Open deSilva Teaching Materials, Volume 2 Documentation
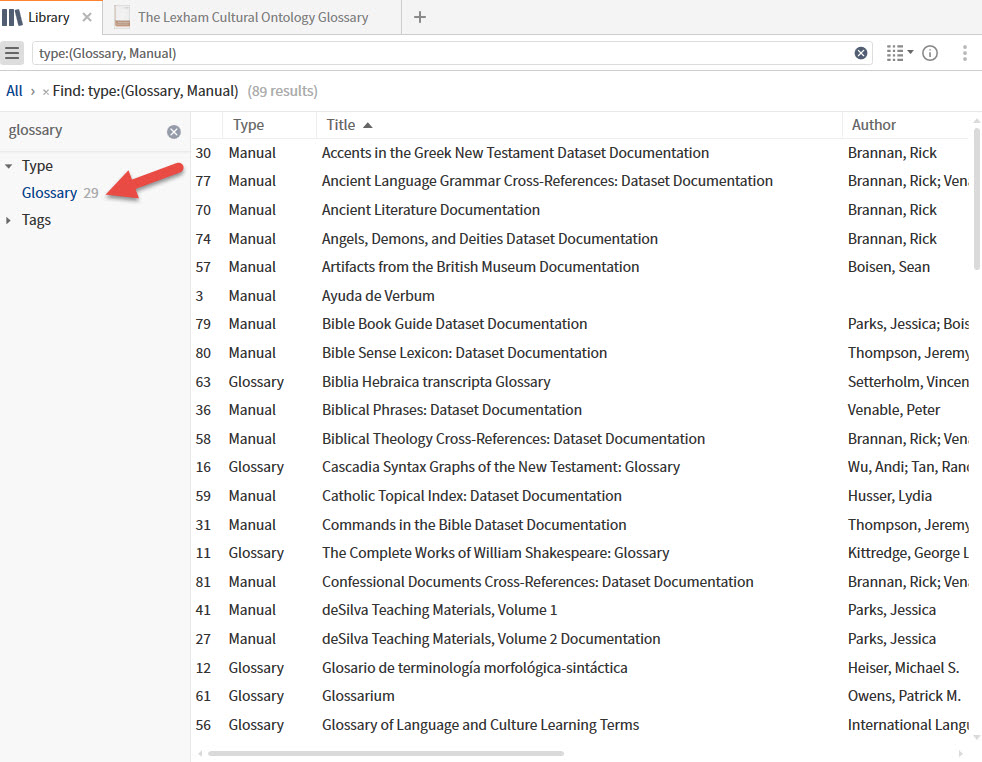Viewport: 982px width, 762px height. [491, 639]
